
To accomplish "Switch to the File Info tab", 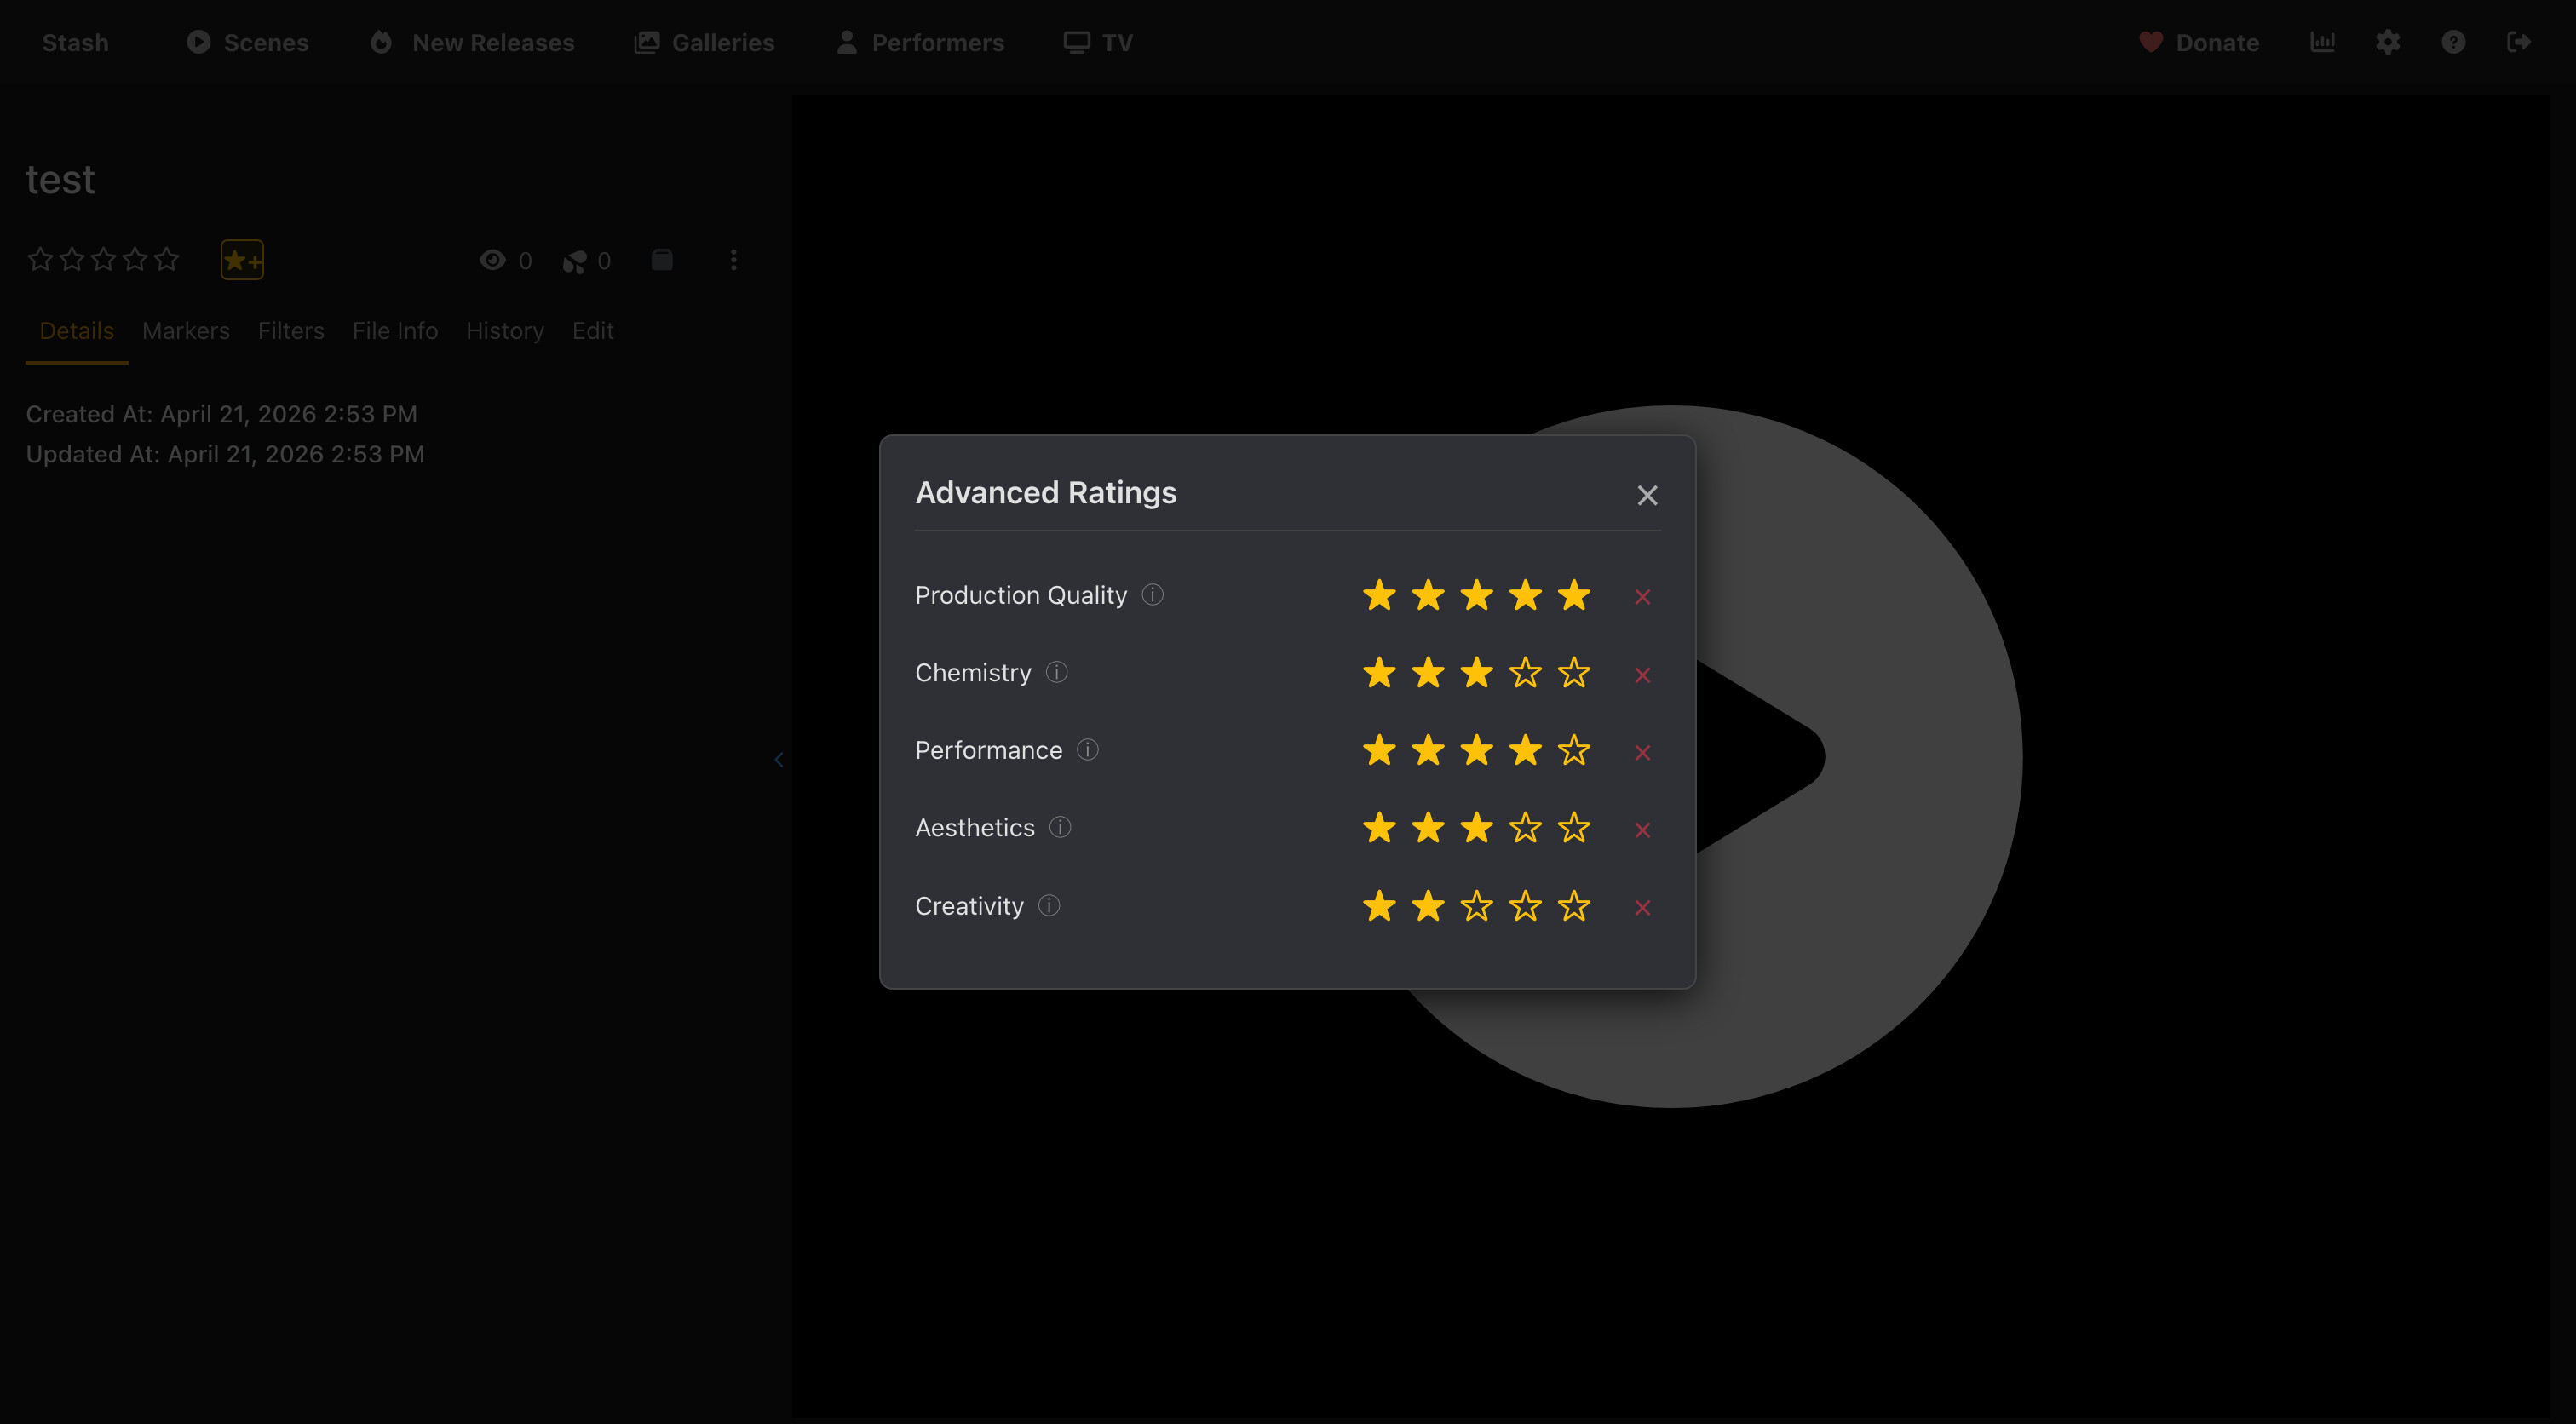I will [394, 331].
